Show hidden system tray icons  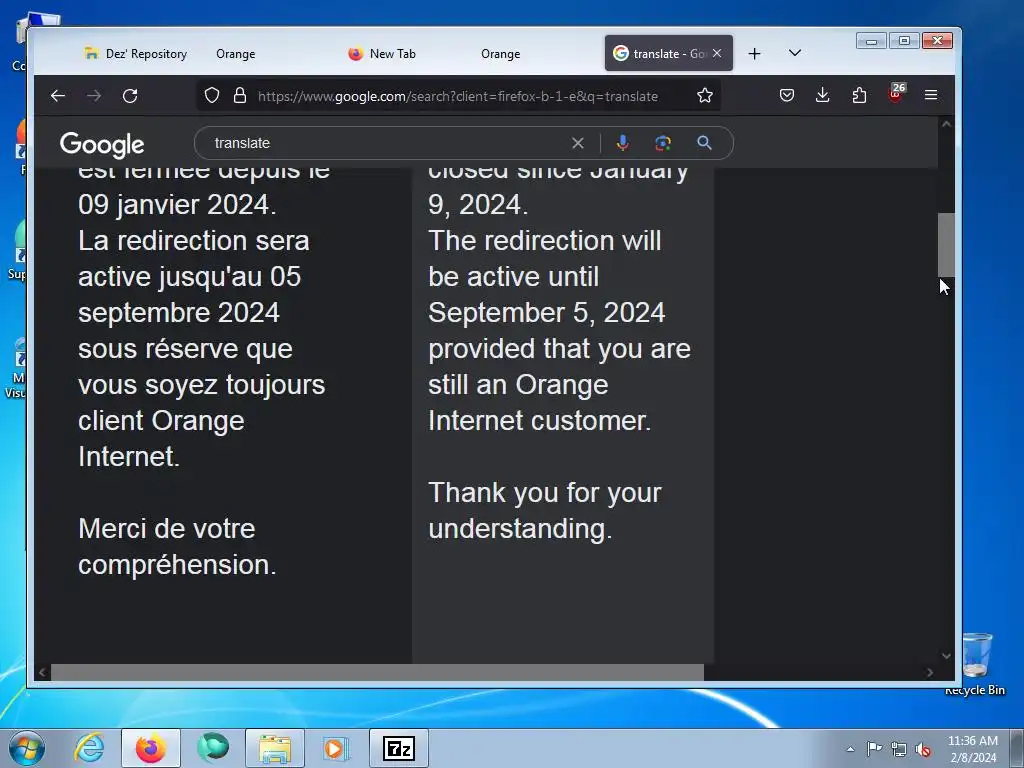[x=850, y=749]
